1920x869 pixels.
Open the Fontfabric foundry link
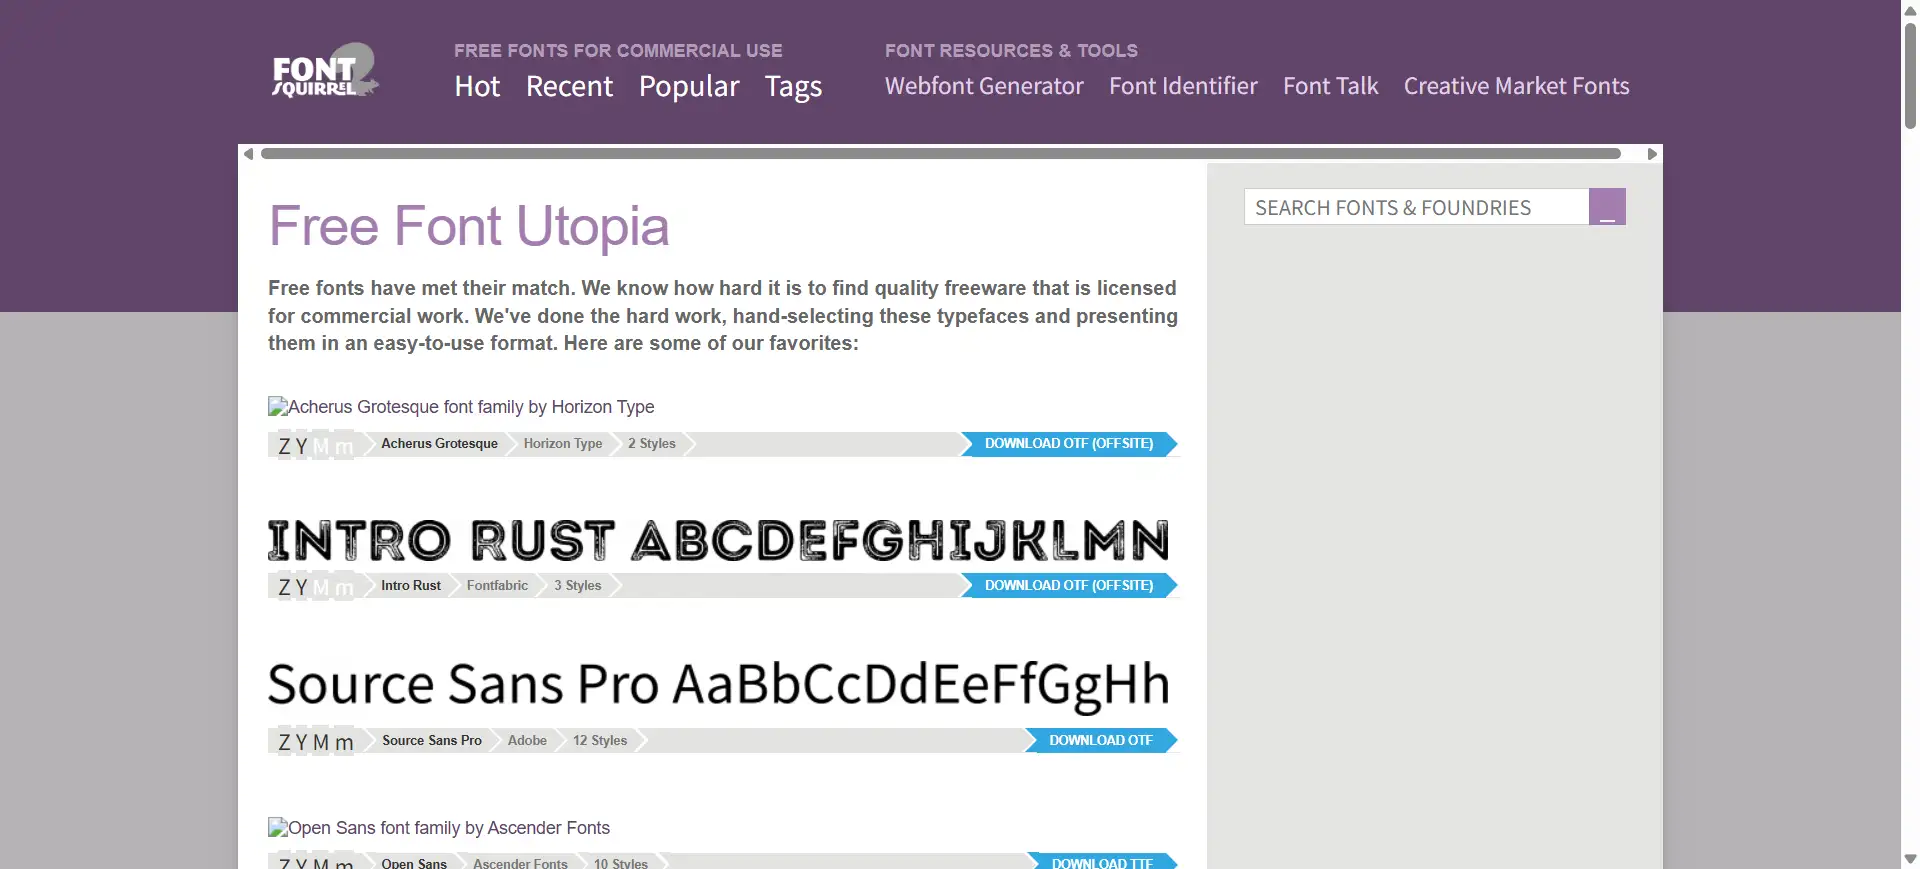[497, 585]
